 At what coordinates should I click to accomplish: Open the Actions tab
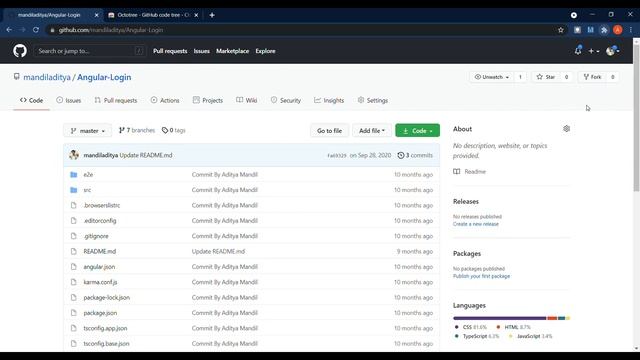pyautogui.click(x=165, y=100)
